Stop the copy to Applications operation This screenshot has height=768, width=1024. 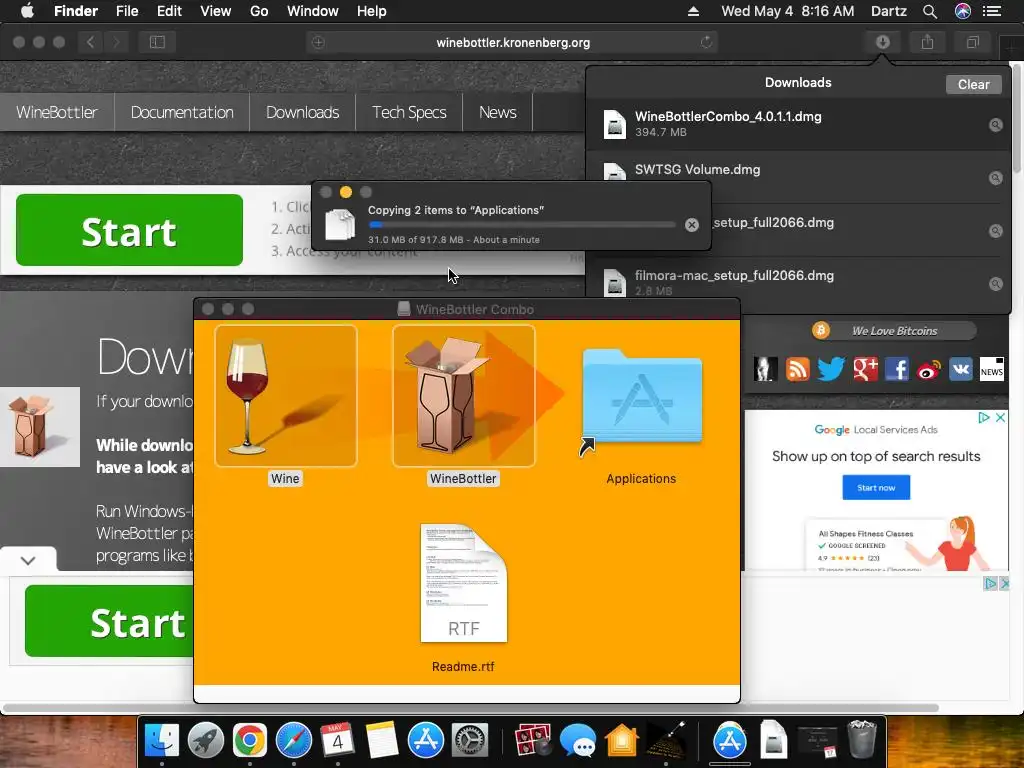(692, 225)
